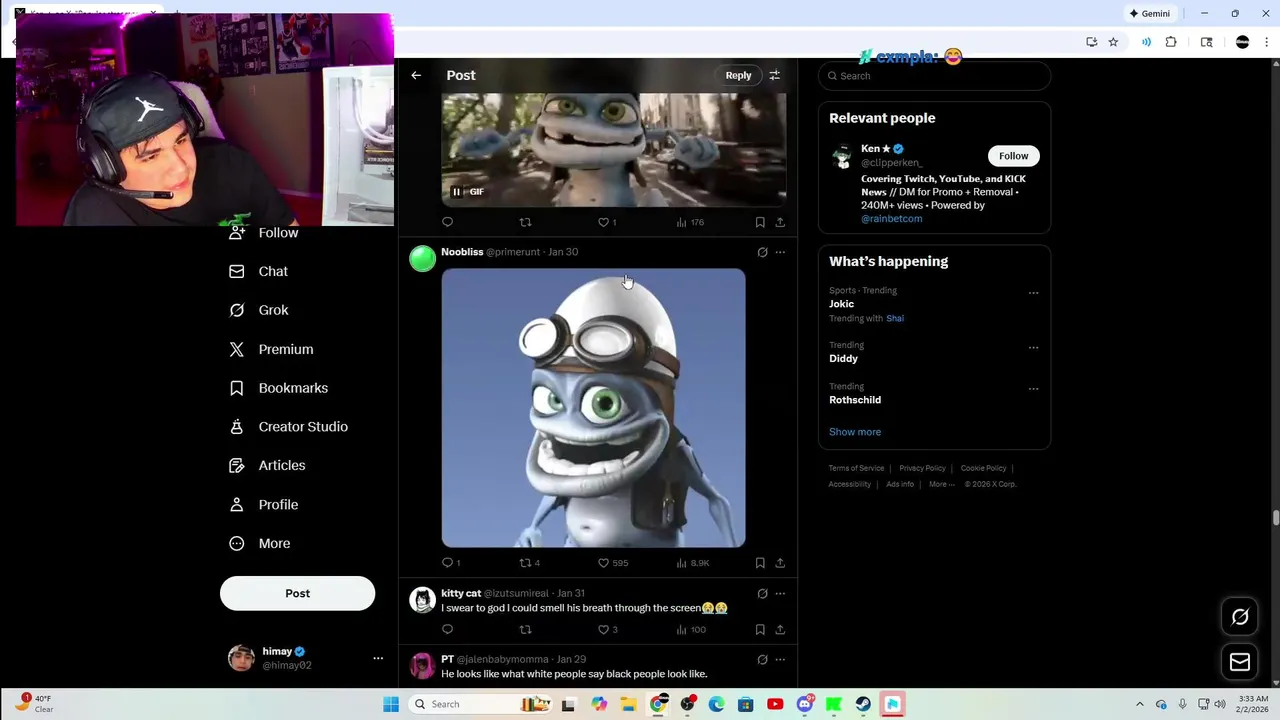This screenshot has width=1280, height=720.
Task: Open Chrome three-dot menu
Action: click(1267, 42)
